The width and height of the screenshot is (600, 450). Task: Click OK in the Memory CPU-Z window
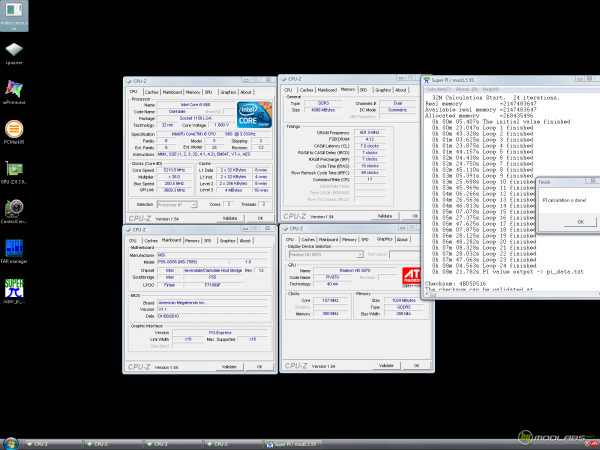(x=415, y=216)
